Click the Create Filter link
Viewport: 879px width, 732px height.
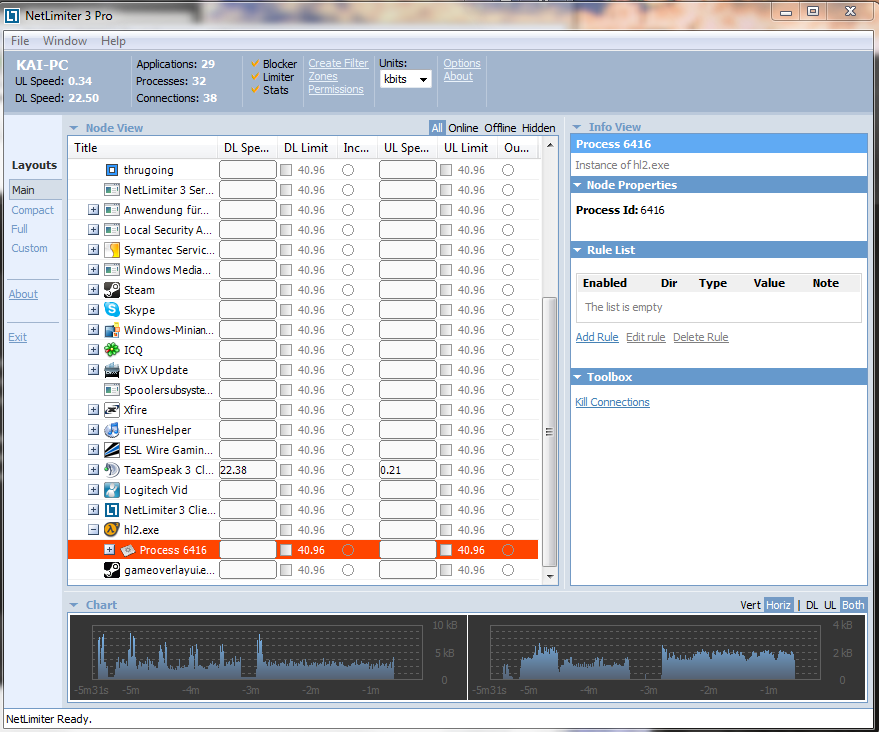pos(338,63)
